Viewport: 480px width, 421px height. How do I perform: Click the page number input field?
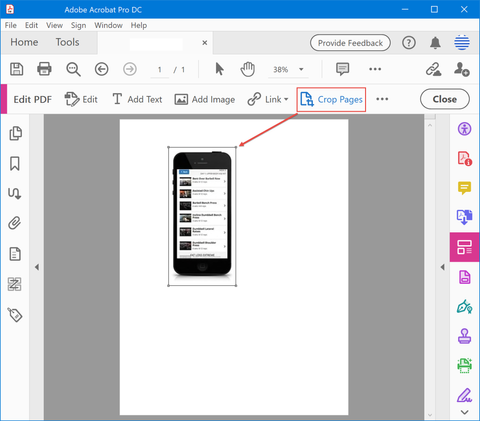(160, 69)
